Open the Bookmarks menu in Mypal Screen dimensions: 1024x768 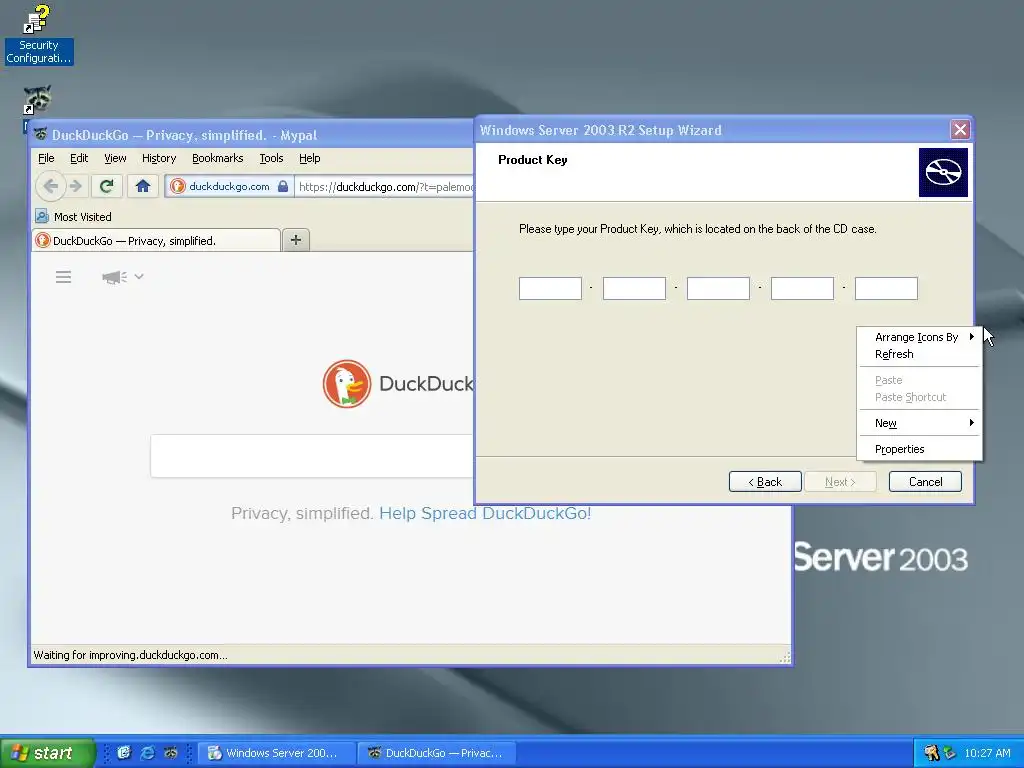point(217,158)
